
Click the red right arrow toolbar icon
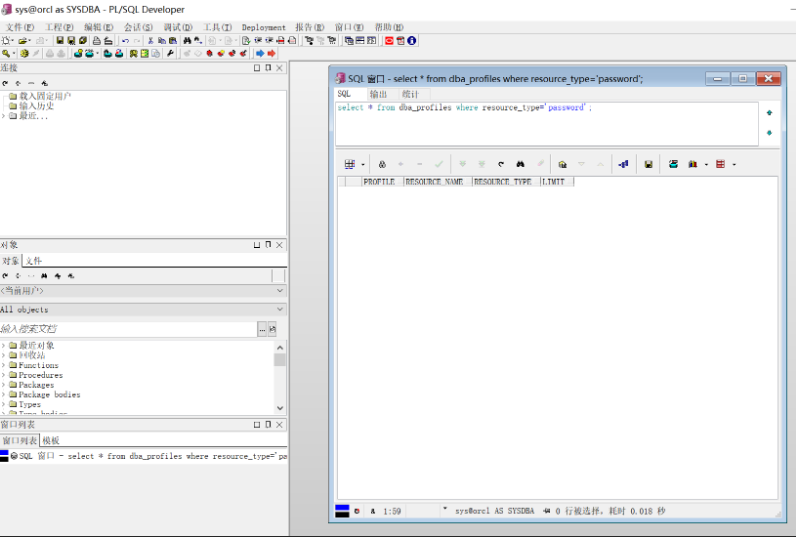(x=272, y=53)
